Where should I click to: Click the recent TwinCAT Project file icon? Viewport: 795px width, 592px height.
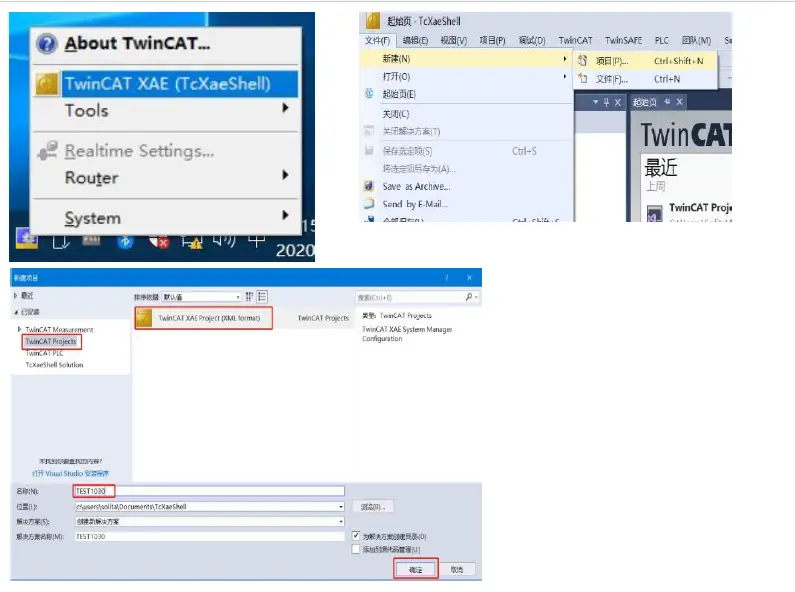tap(655, 213)
